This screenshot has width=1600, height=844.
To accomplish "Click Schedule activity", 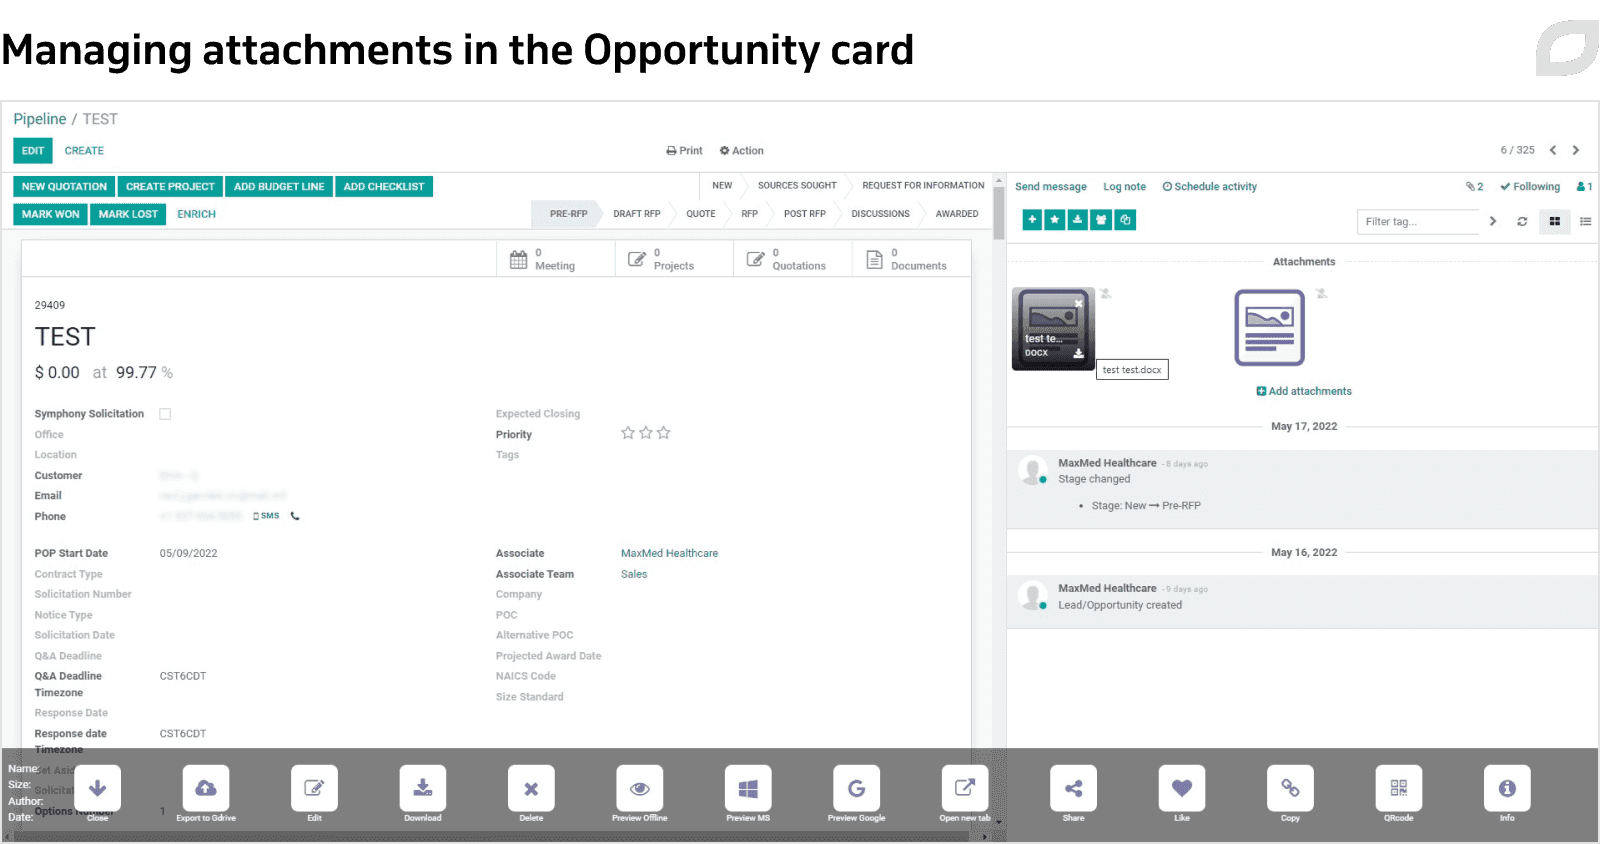I will (x=1210, y=187).
